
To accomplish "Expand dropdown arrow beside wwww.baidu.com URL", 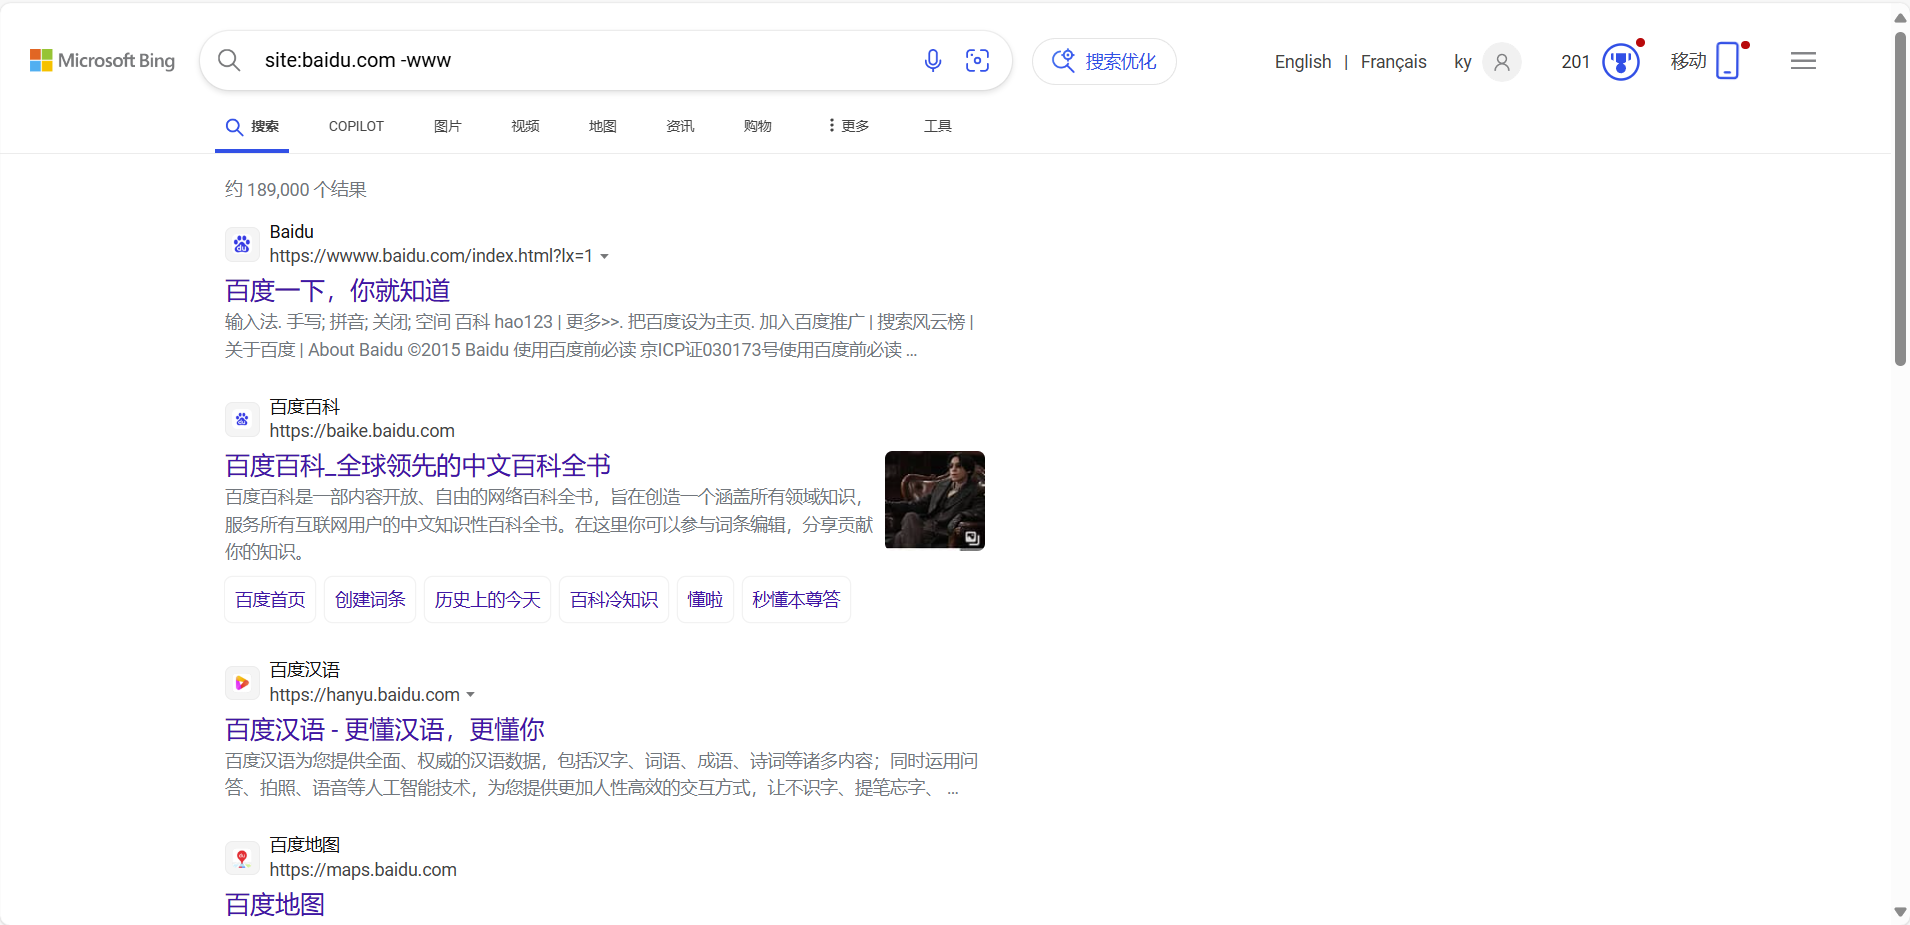I will (604, 257).
